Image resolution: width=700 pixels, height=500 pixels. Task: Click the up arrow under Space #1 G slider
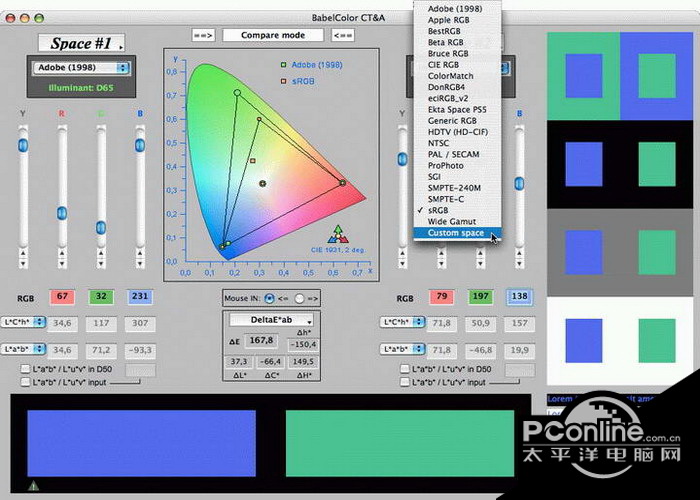click(101, 253)
